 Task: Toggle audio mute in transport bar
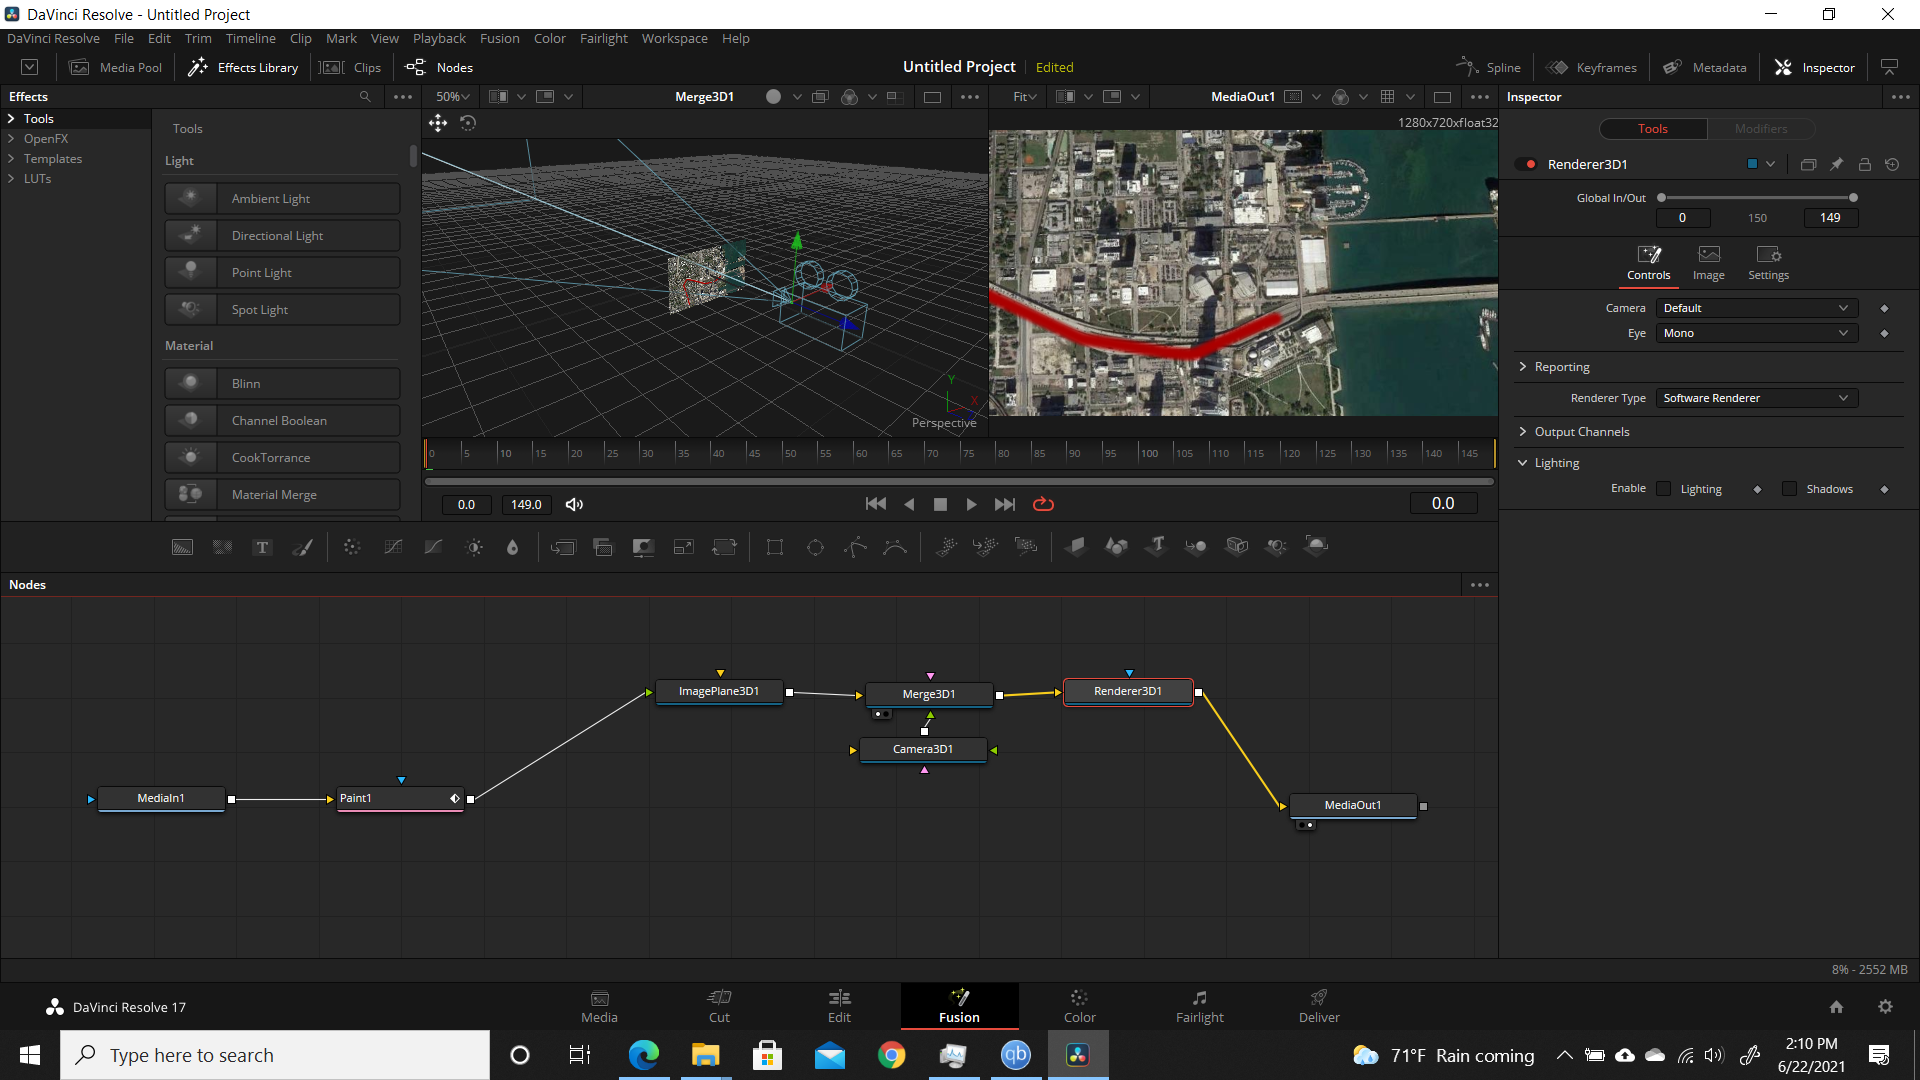574,505
